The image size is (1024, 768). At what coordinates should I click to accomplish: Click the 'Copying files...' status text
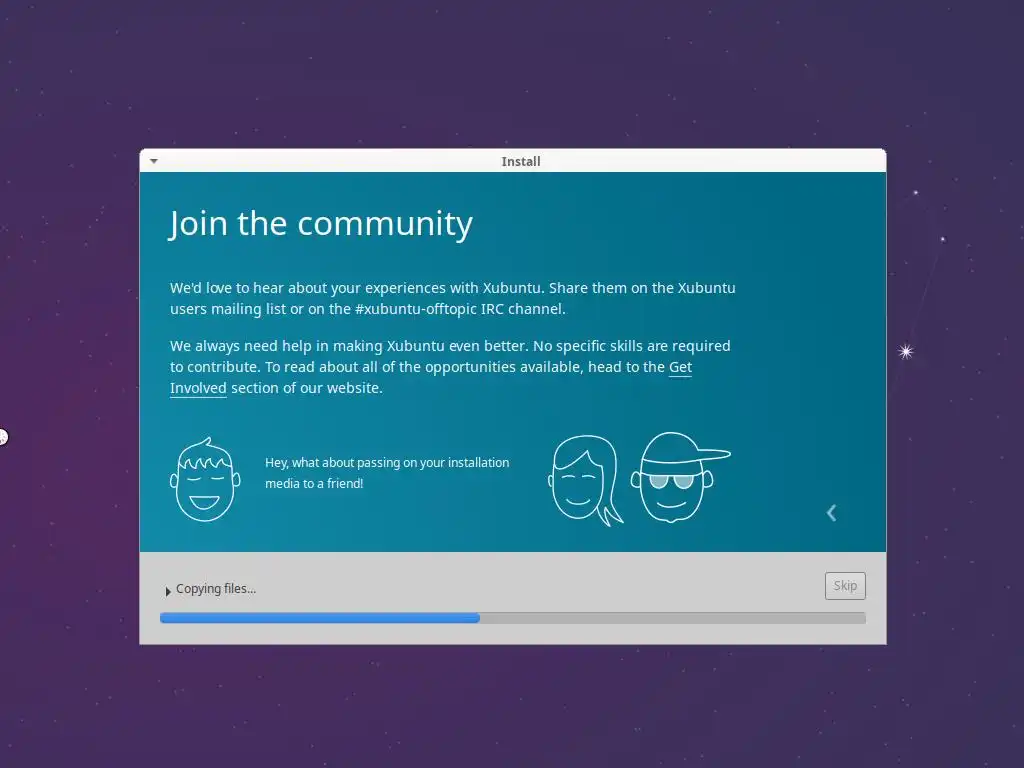(216, 588)
